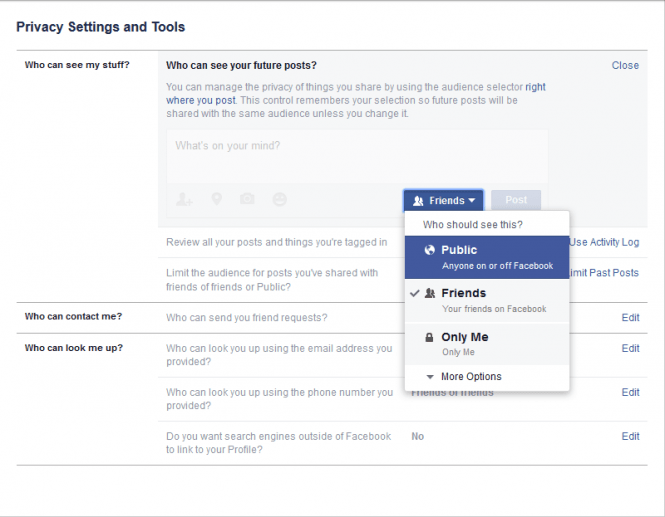
Task: Click Use Activity Log link
Action: (x=604, y=242)
